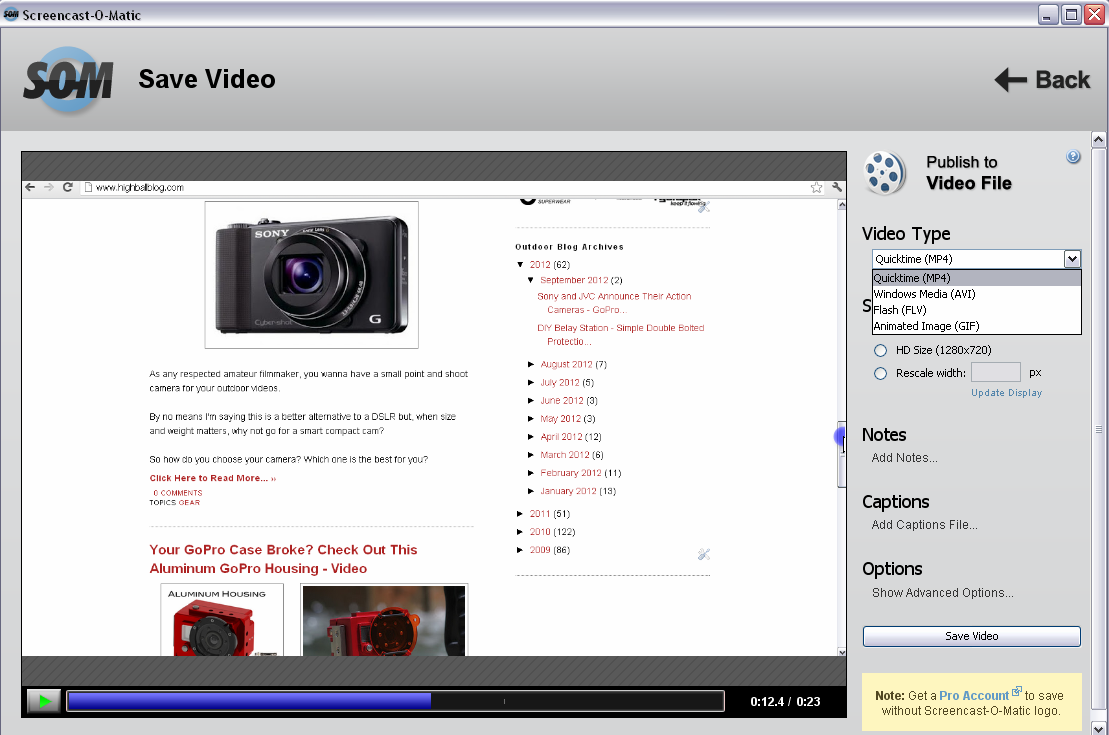Expand the 2010 archive triangle
The width and height of the screenshot is (1109, 735).
pos(521,532)
